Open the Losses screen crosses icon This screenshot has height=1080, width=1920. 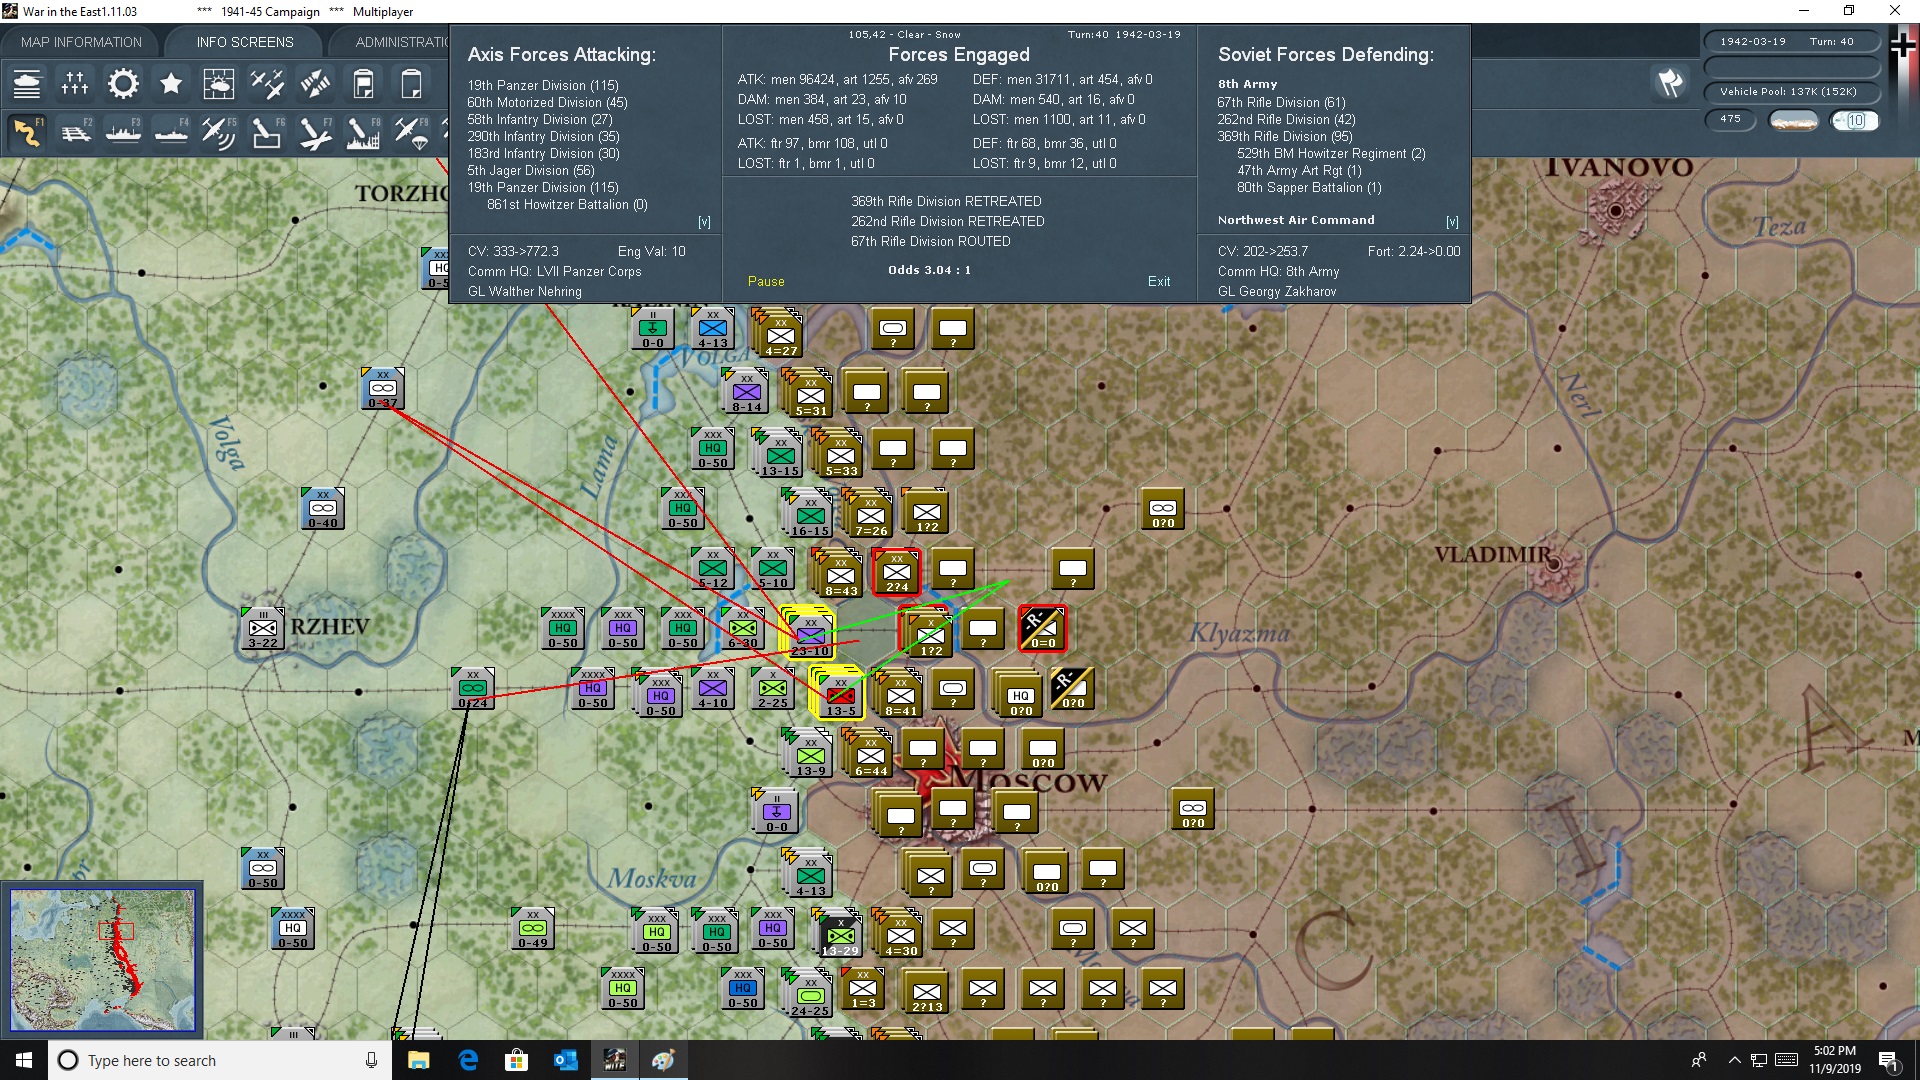click(75, 84)
